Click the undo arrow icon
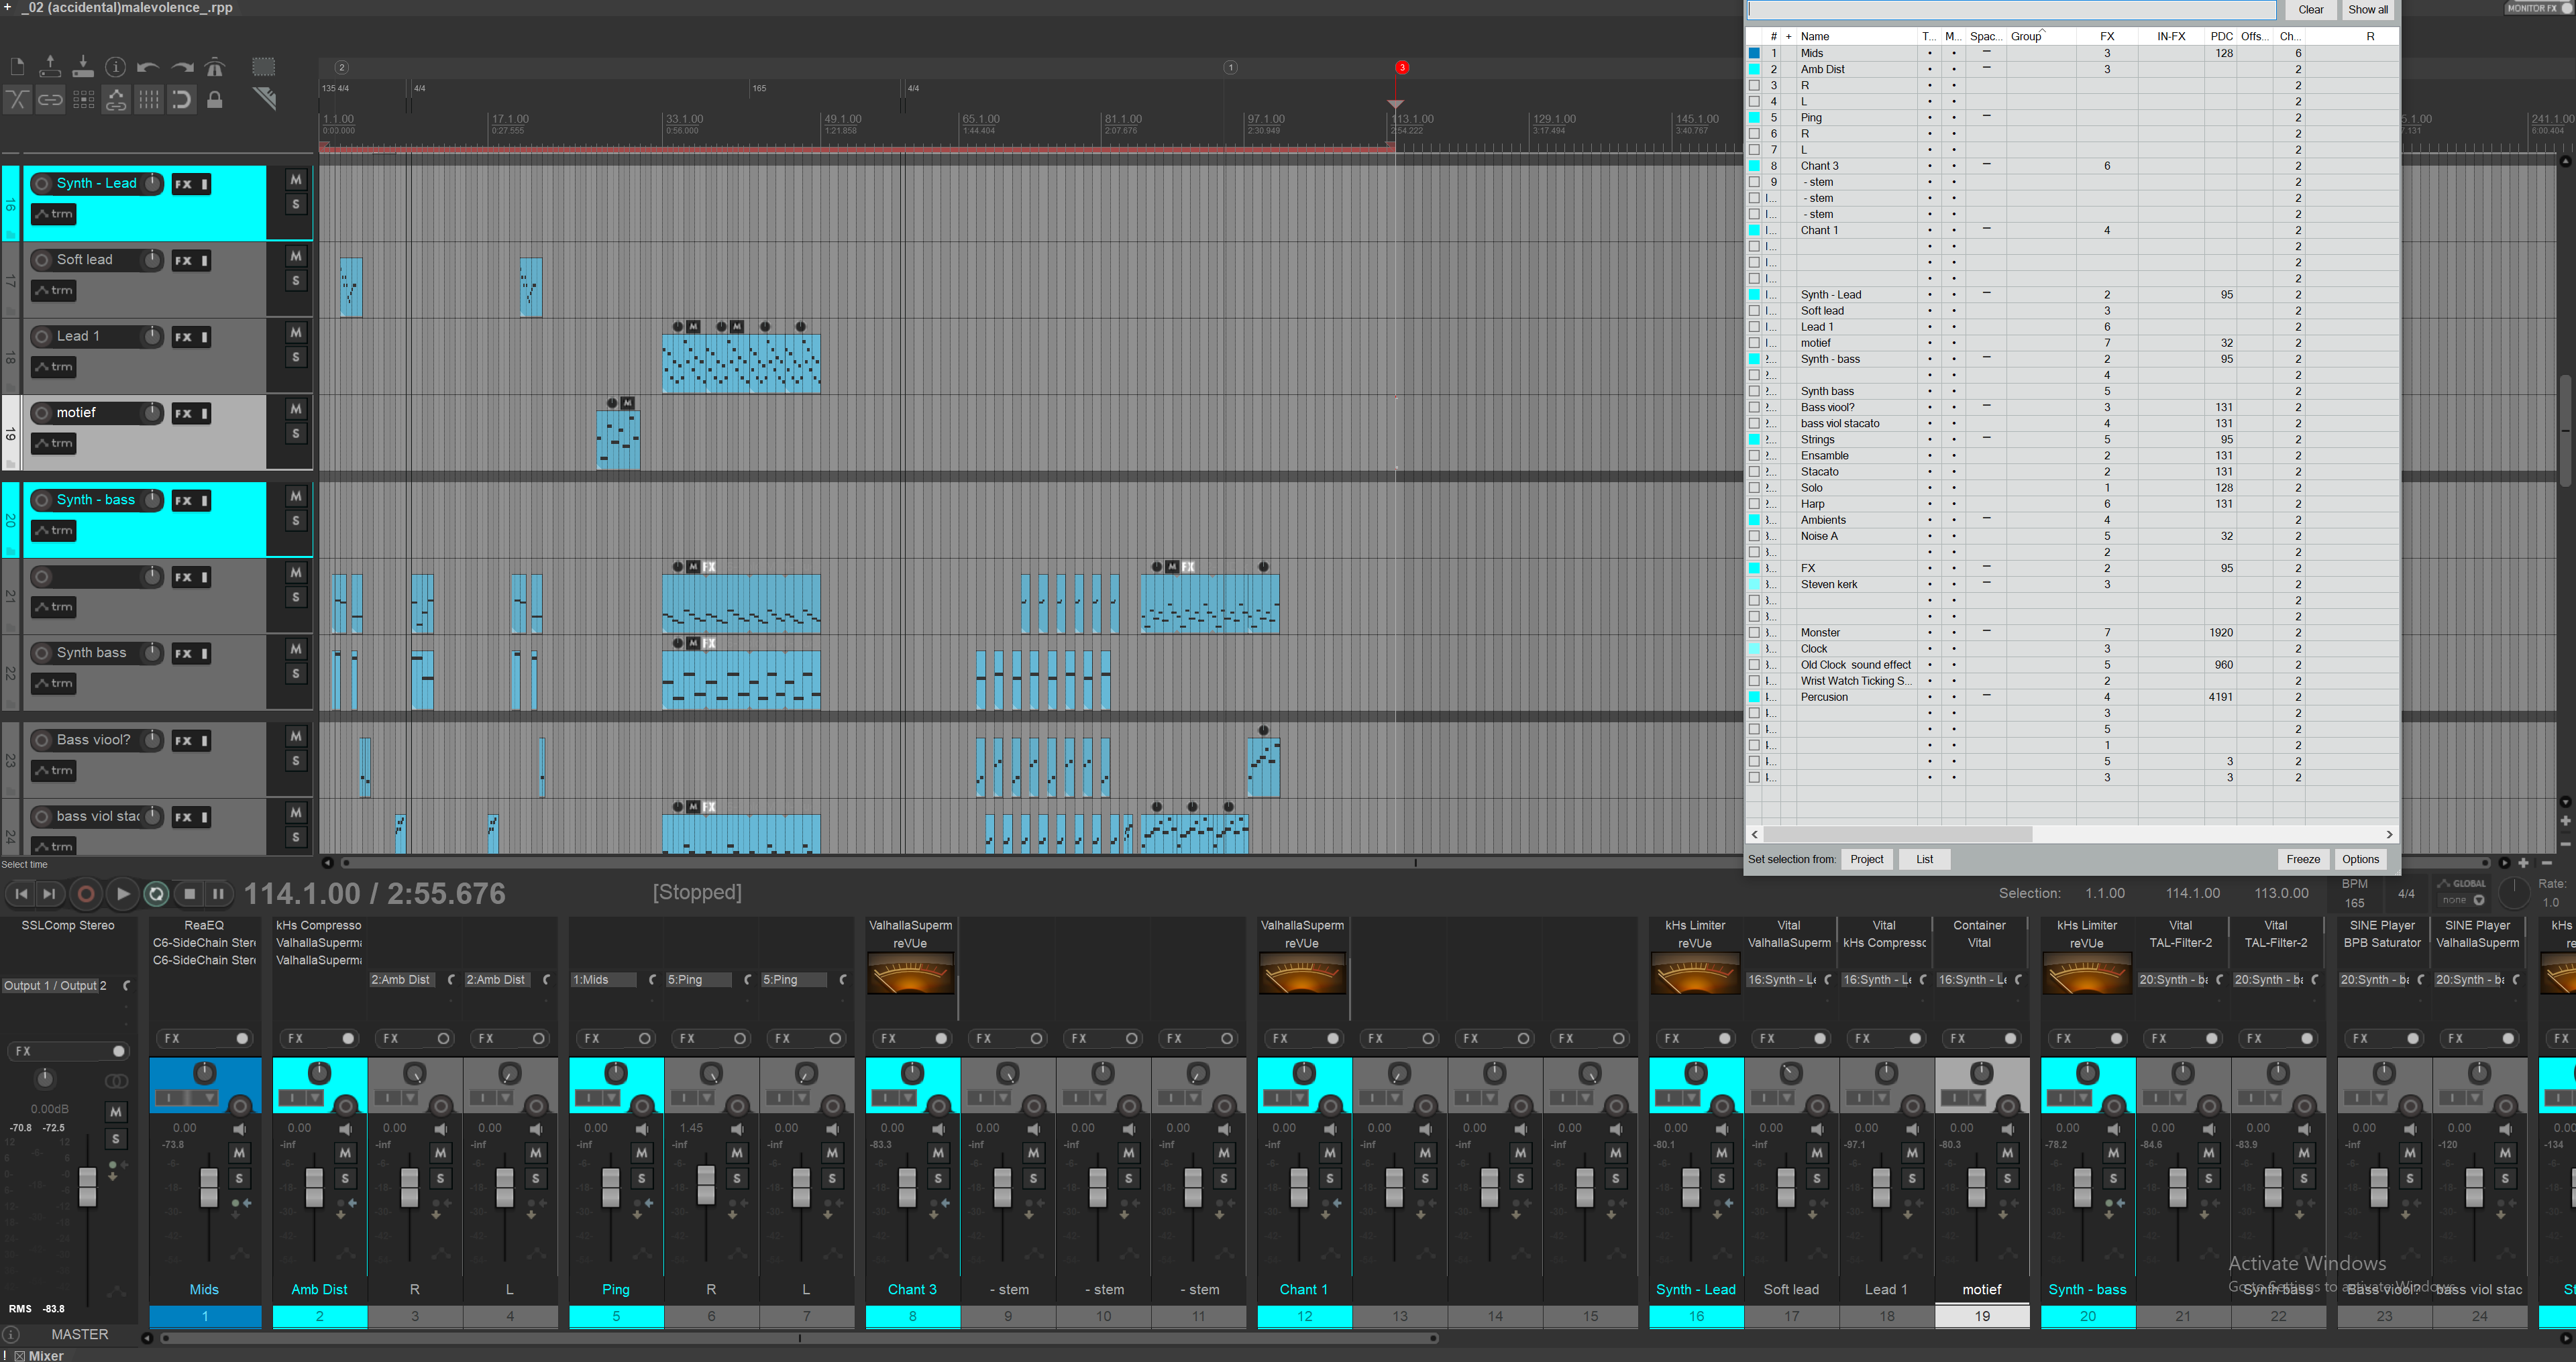This screenshot has width=2576, height=1362. point(148,67)
